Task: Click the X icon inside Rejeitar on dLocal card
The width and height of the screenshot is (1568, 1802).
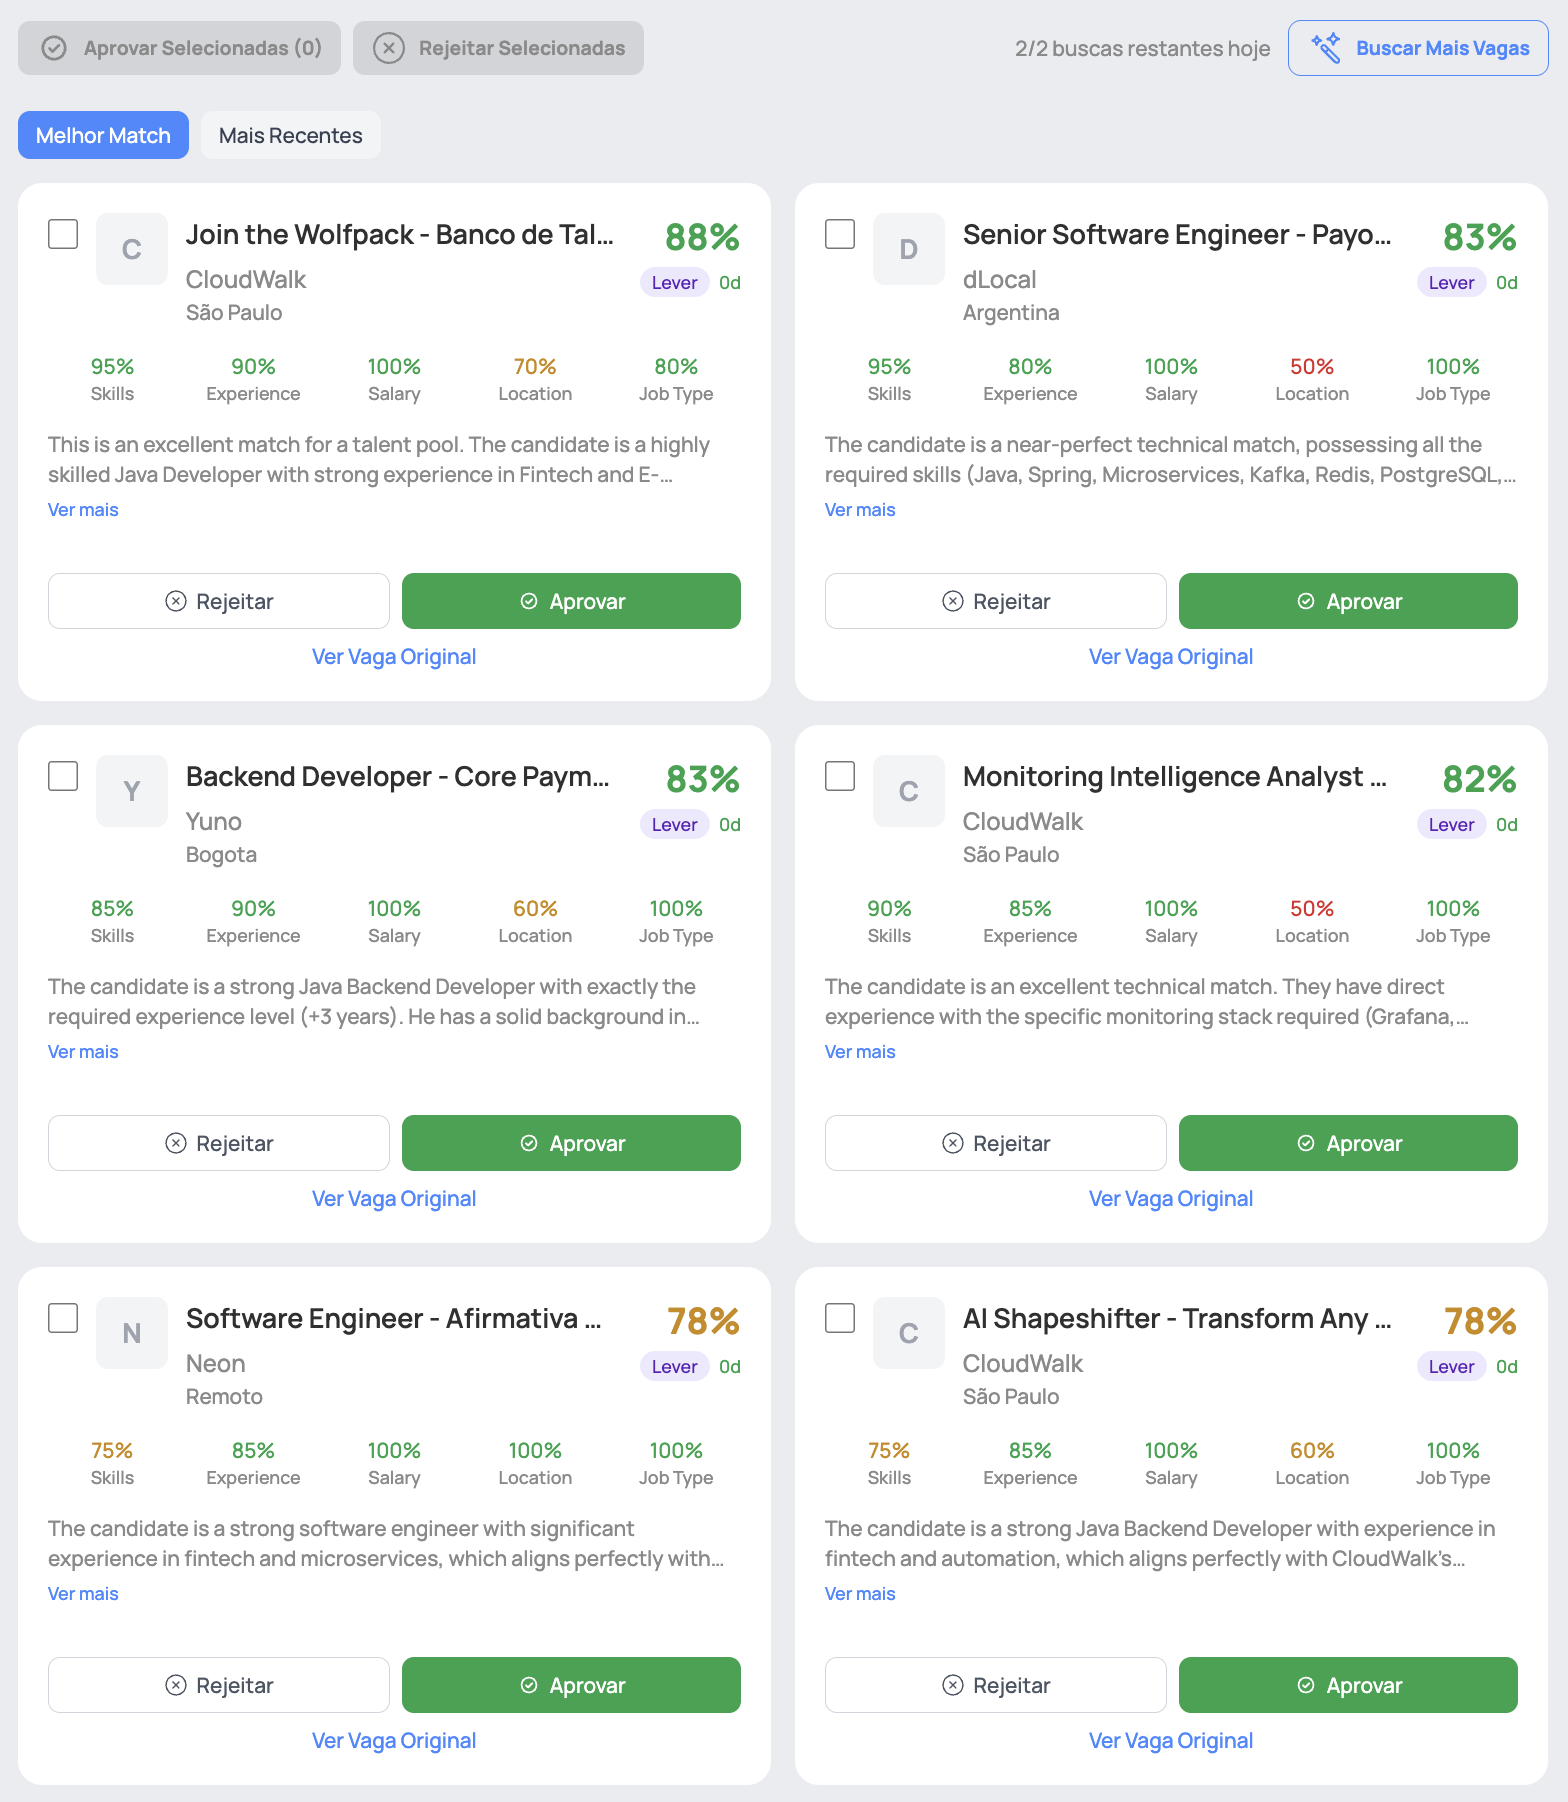Action: coord(953,601)
